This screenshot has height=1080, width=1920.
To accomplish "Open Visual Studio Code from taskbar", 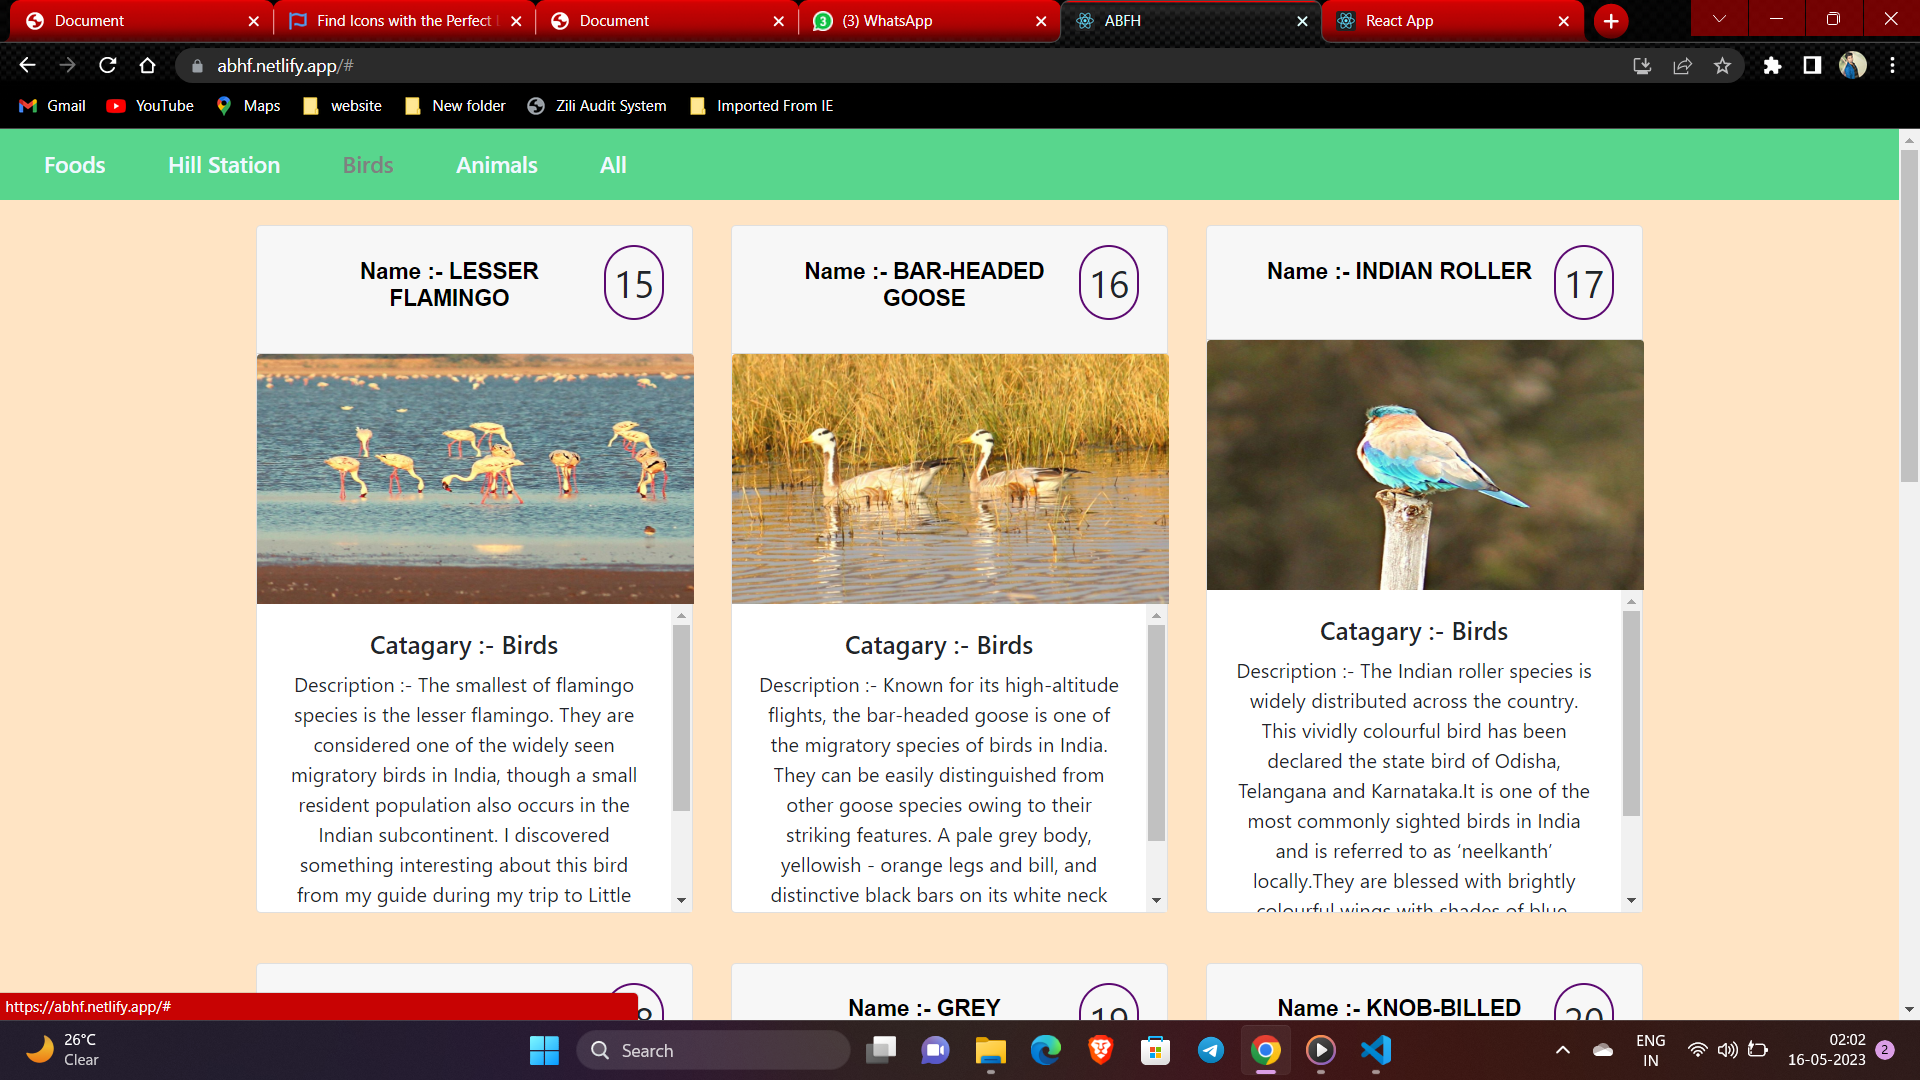I will click(1376, 1050).
